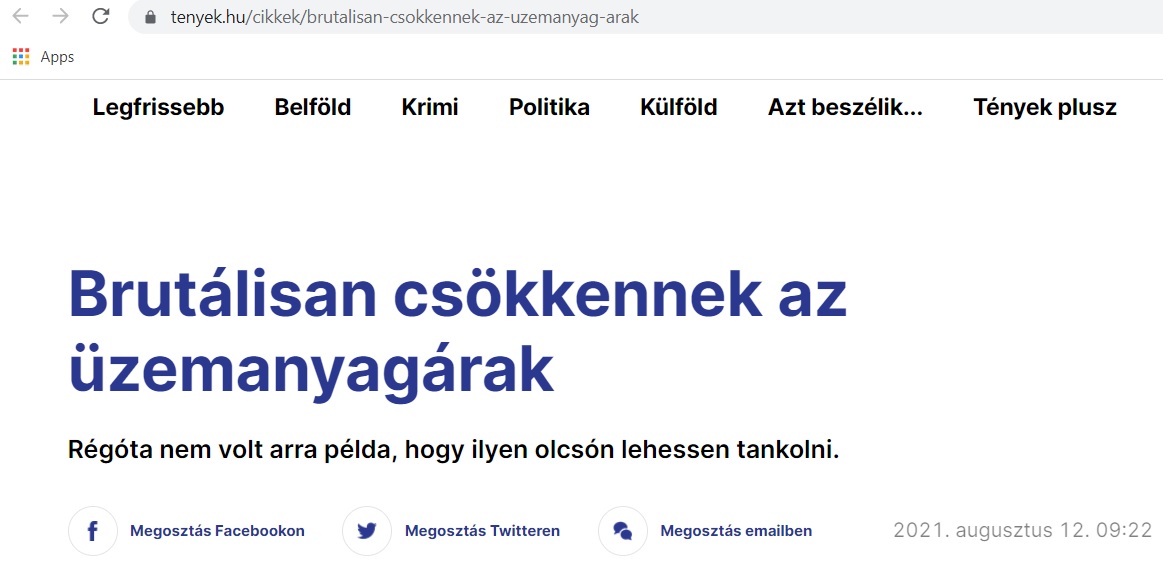The width and height of the screenshot is (1163, 583).
Task: Click the Megosztás emailben text link
Action: pos(736,531)
